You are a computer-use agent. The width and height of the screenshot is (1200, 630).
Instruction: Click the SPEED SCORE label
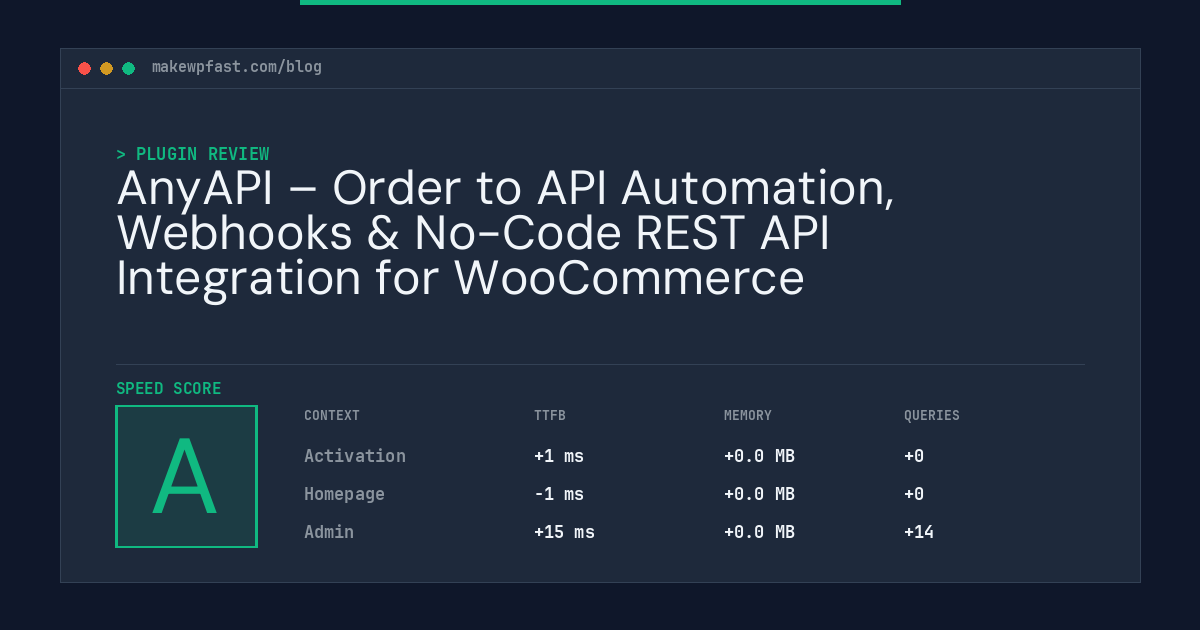[x=169, y=389]
